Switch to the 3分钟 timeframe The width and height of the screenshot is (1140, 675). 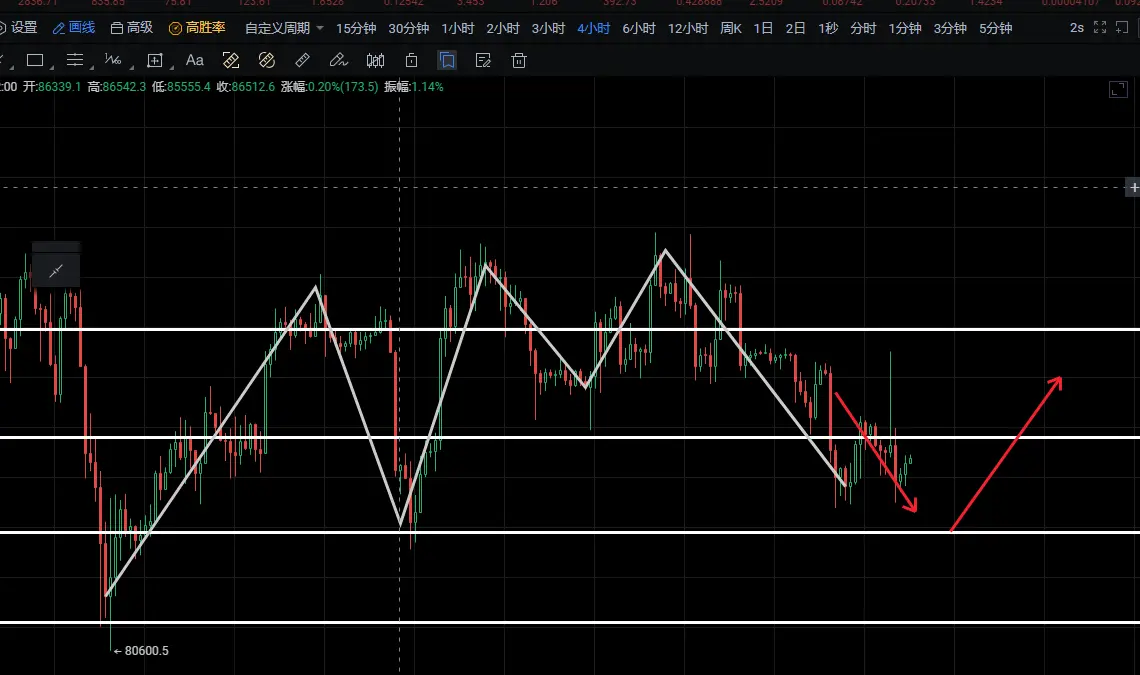(x=950, y=28)
